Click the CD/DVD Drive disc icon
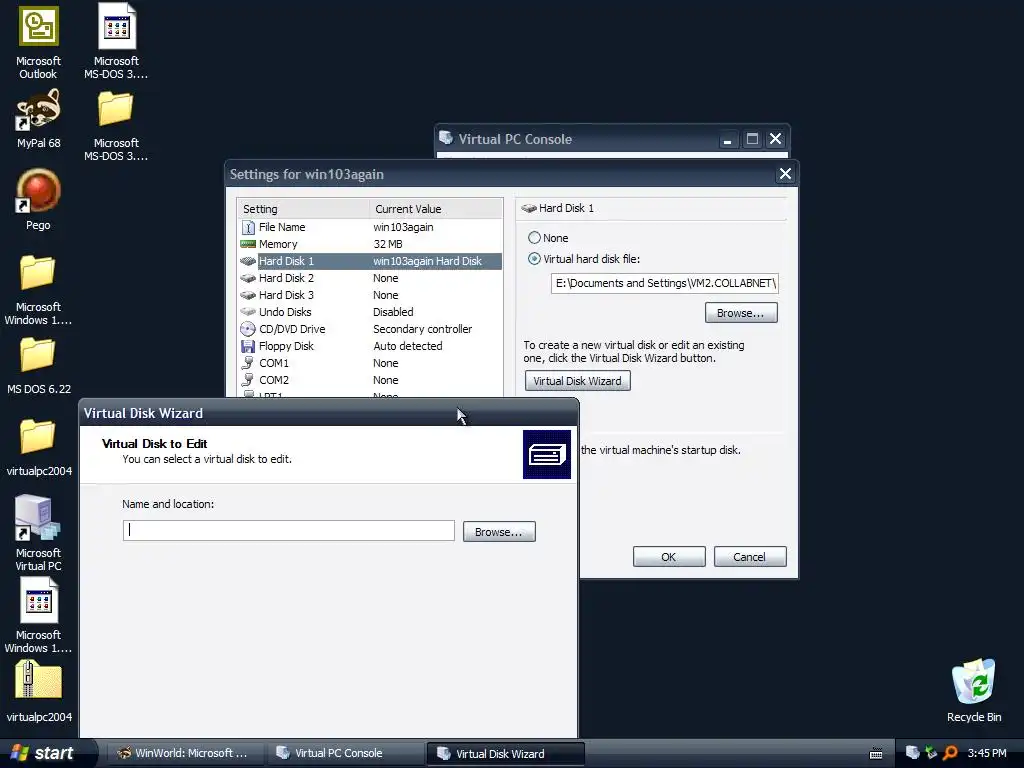1024x768 pixels. pos(248,329)
